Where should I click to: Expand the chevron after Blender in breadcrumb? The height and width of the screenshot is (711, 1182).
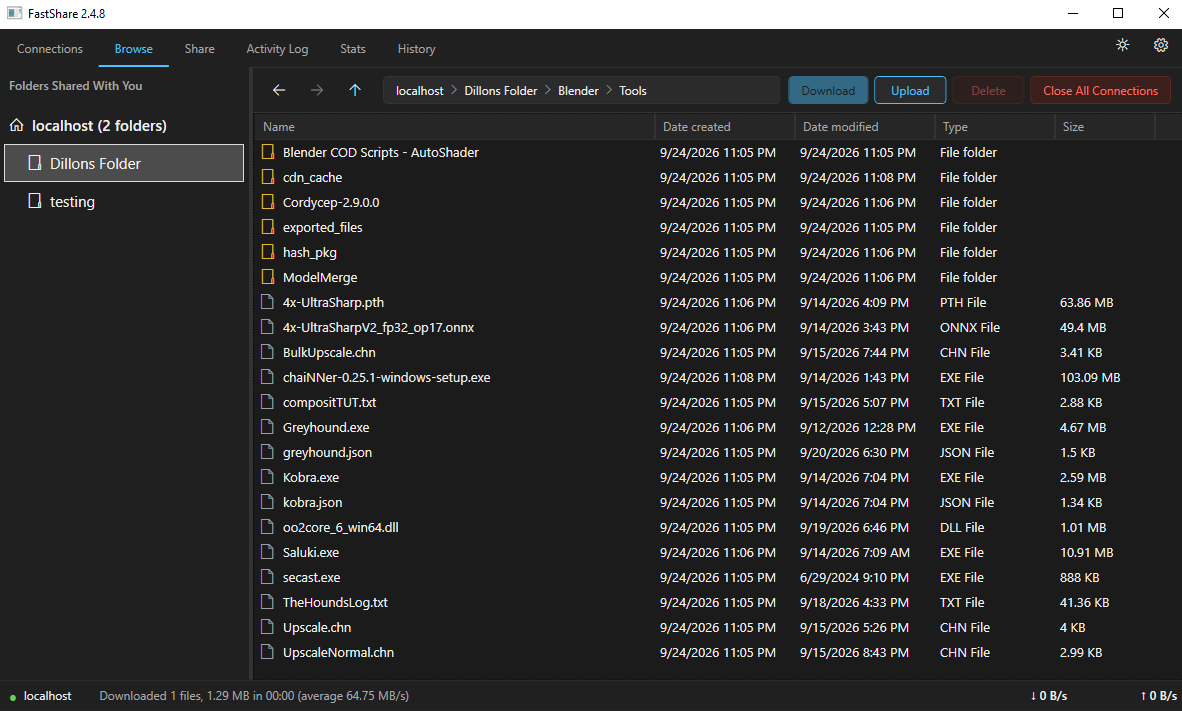click(609, 90)
